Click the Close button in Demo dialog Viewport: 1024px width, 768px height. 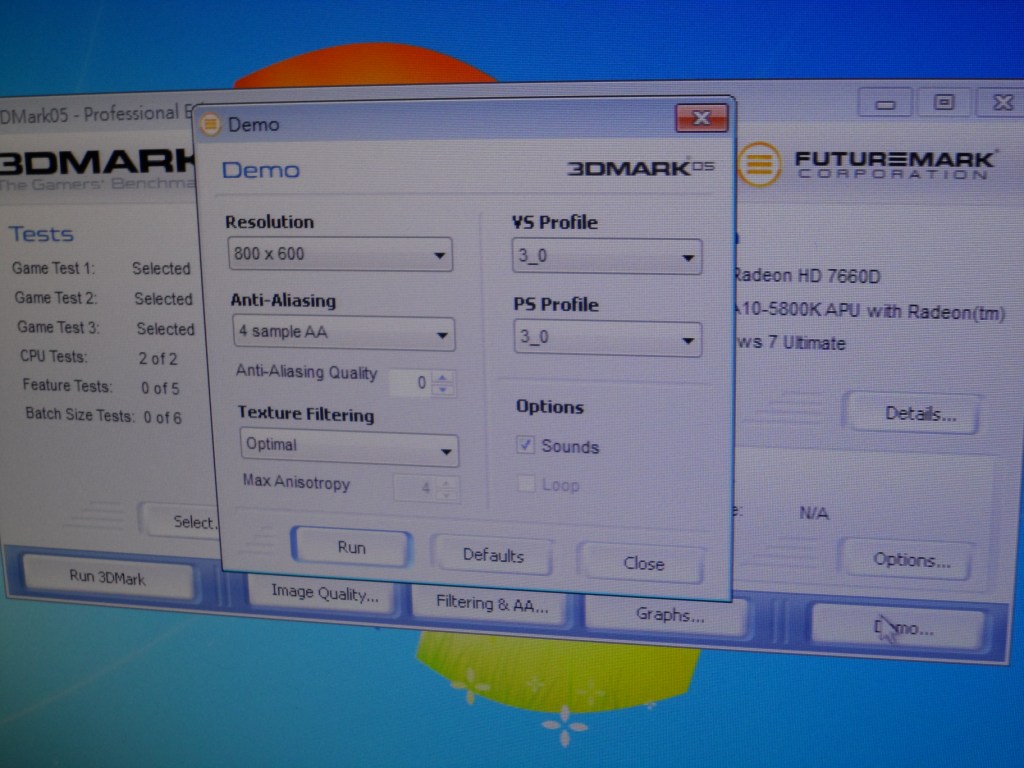click(x=643, y=563)
